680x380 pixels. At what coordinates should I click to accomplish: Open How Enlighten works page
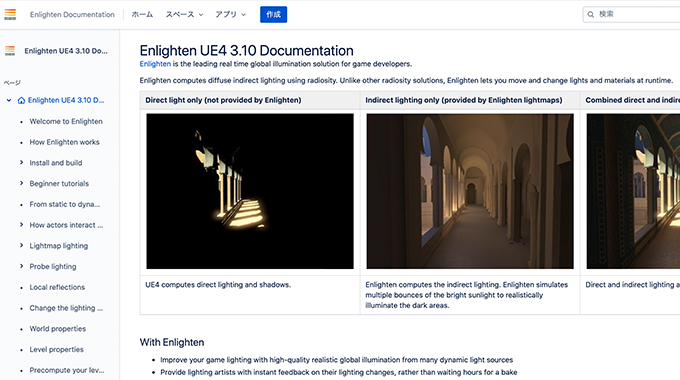[64, 142]
